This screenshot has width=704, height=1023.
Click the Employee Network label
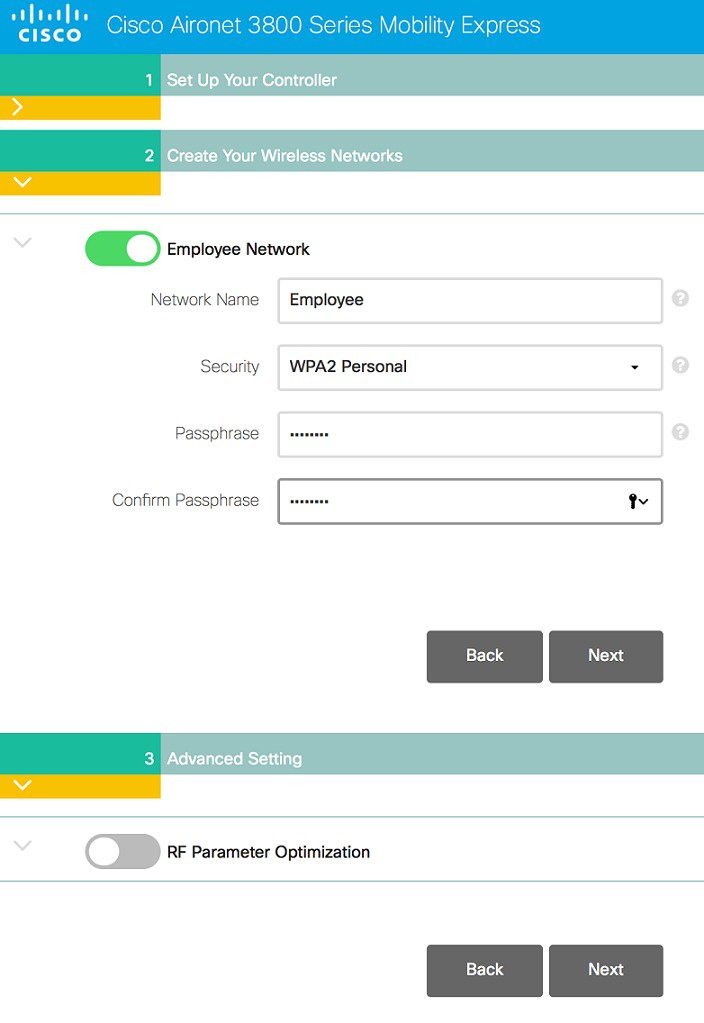coord(238,249)
